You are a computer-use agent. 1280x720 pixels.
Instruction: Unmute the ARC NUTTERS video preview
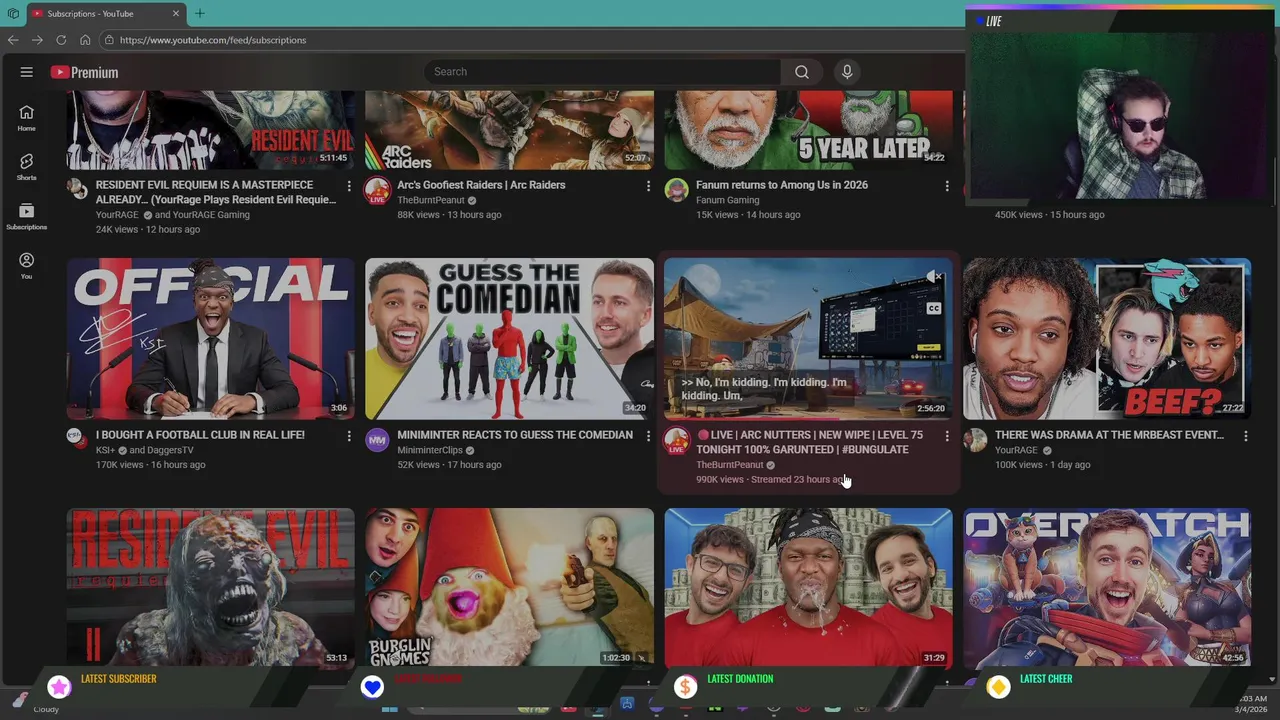coord(934,277)
